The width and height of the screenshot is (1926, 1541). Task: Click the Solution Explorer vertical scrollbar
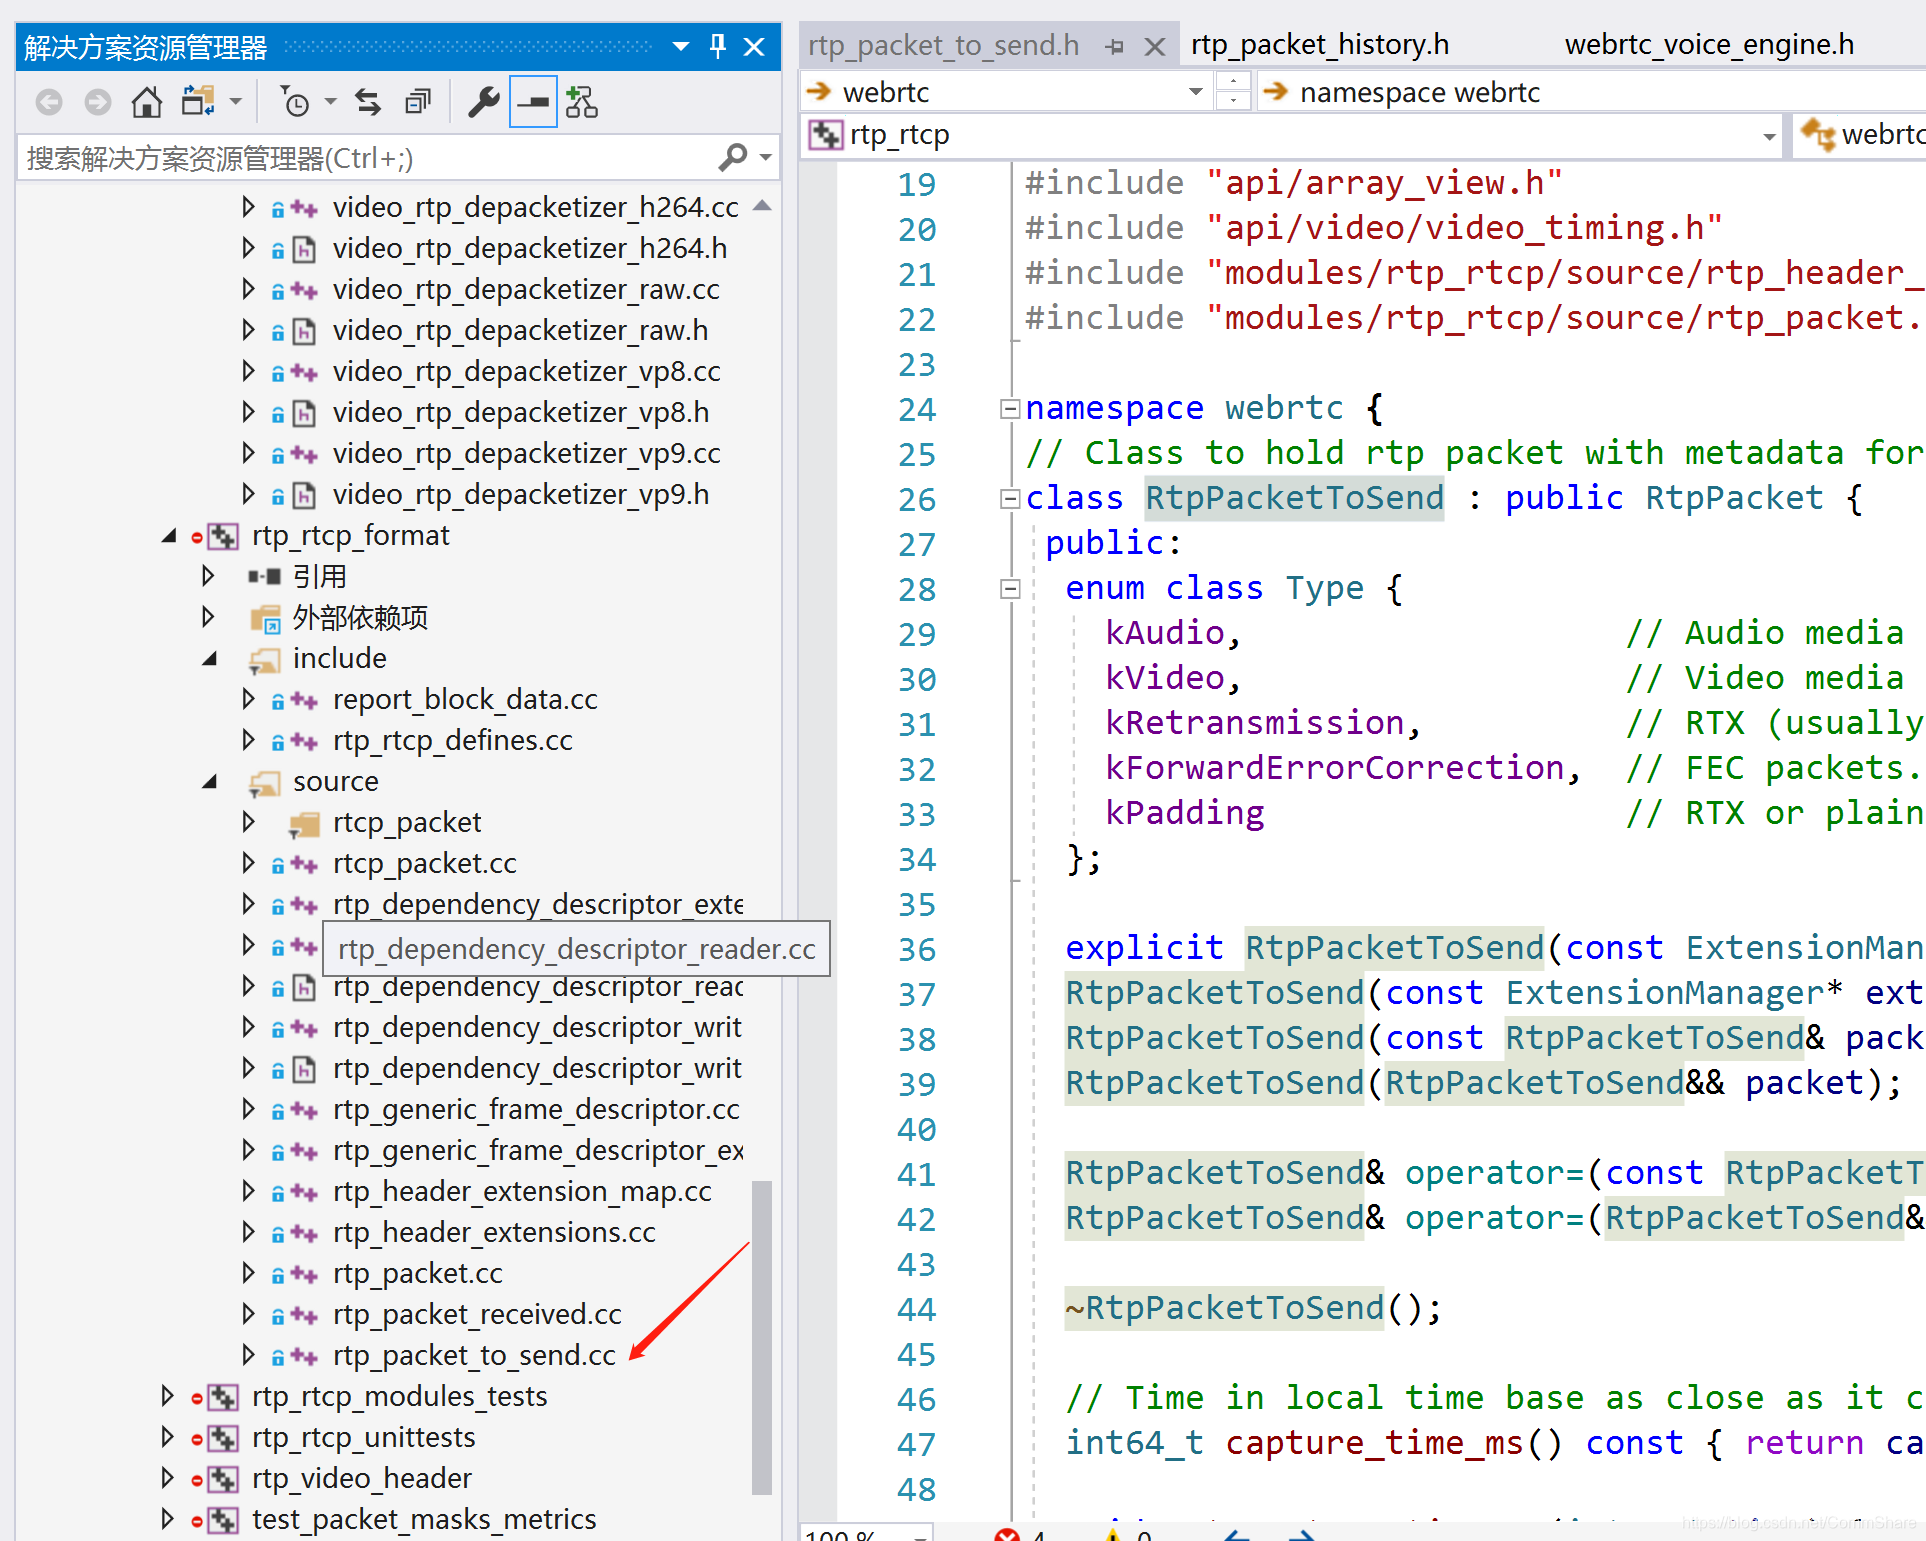tap(762, 1337)
